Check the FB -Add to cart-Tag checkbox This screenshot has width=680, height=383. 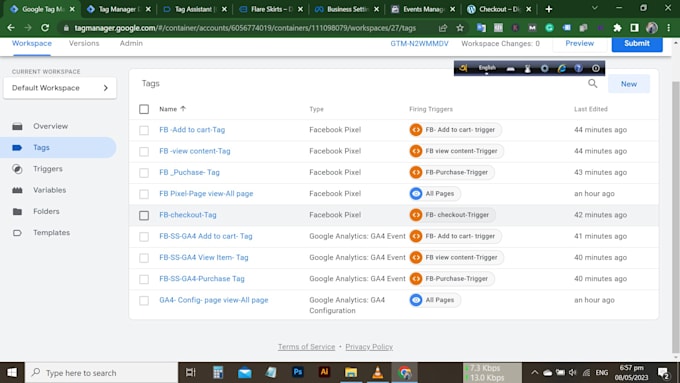[144, 130]
